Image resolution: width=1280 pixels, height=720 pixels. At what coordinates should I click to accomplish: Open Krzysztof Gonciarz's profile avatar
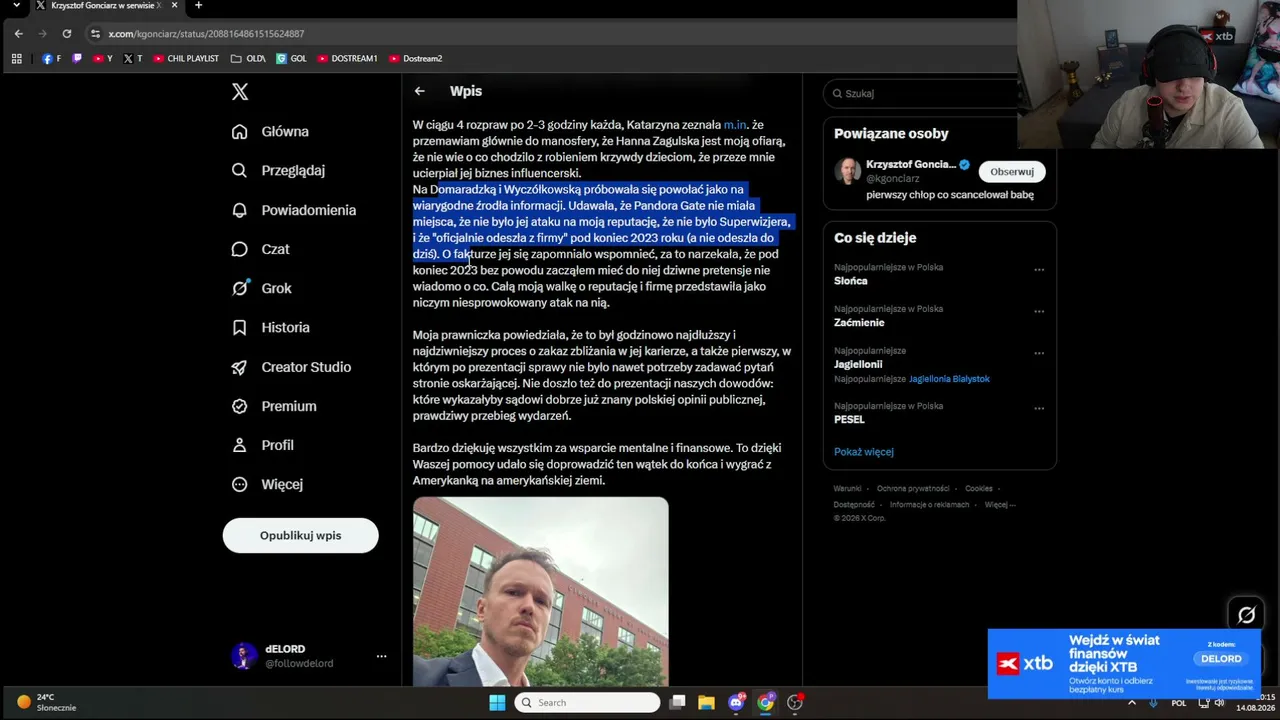pos(847,171)
